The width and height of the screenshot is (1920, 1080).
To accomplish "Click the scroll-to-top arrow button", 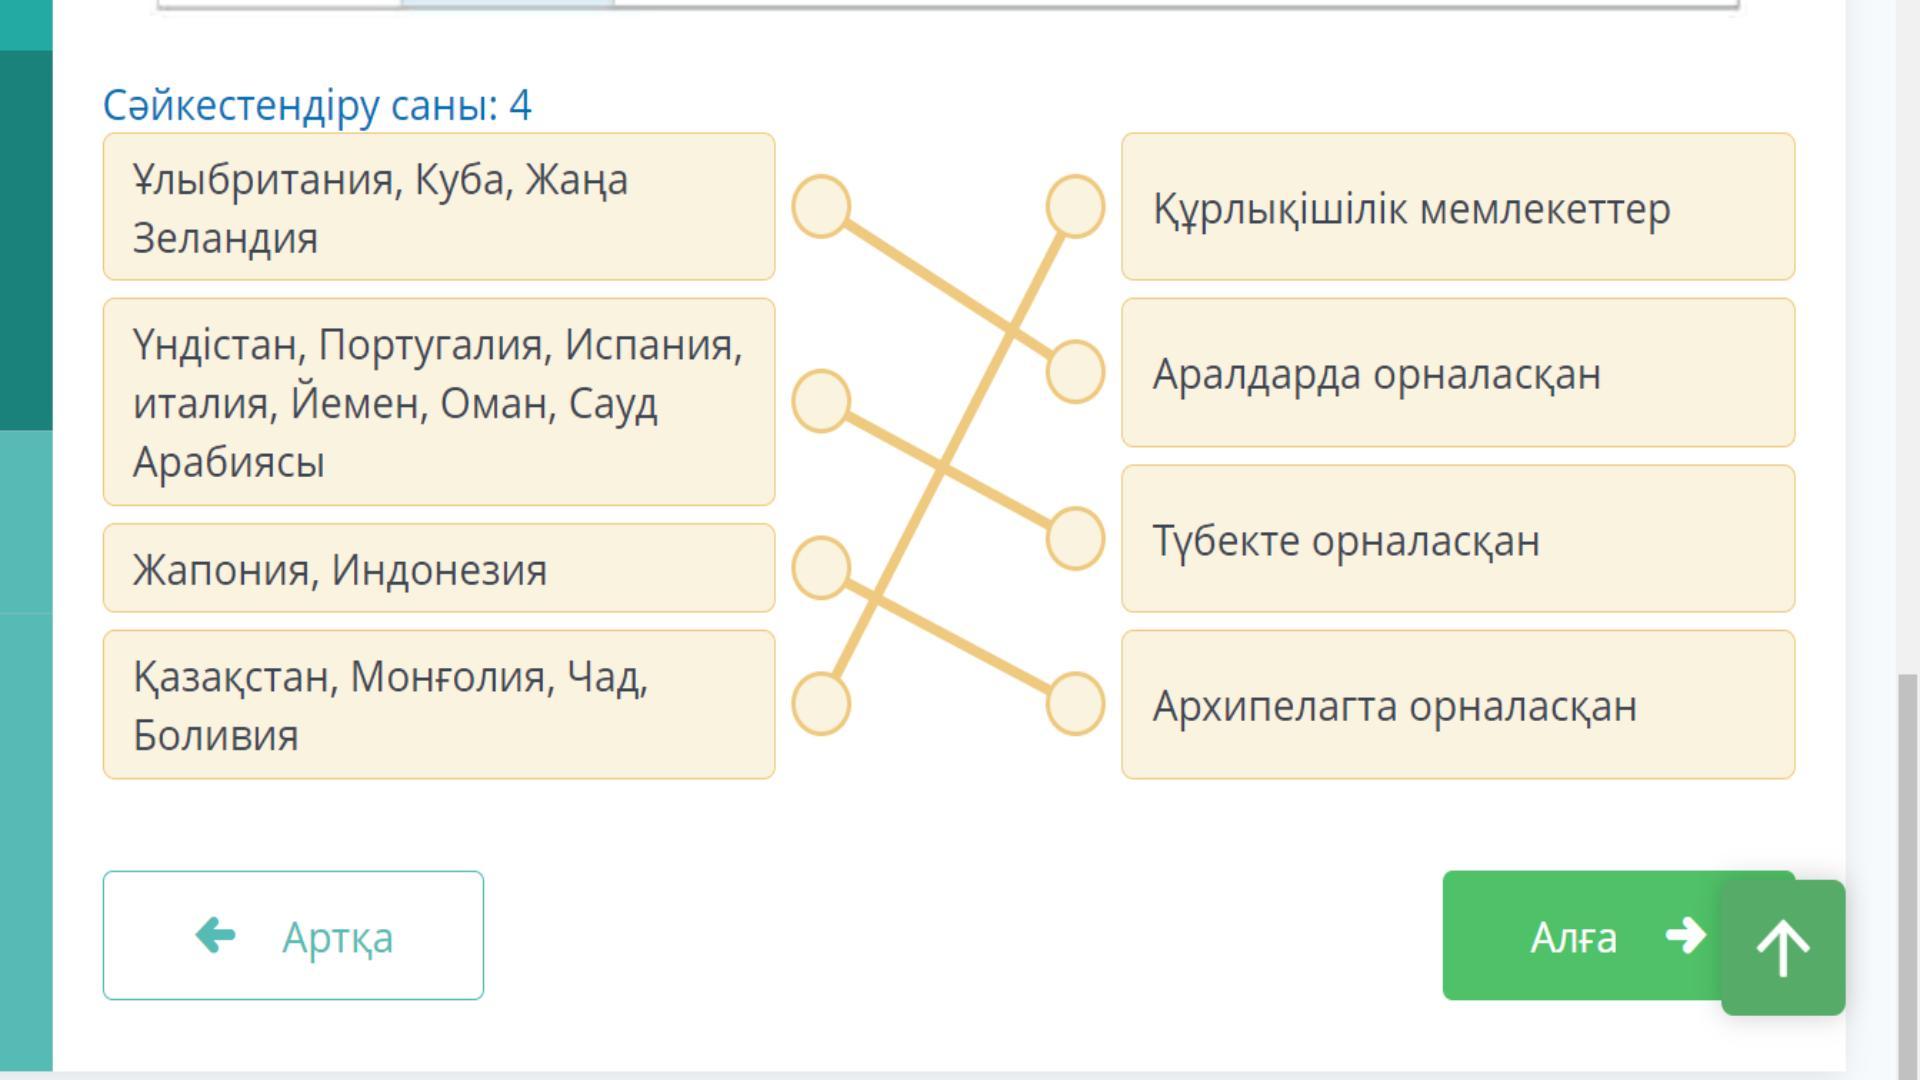I will (1783, 948).
